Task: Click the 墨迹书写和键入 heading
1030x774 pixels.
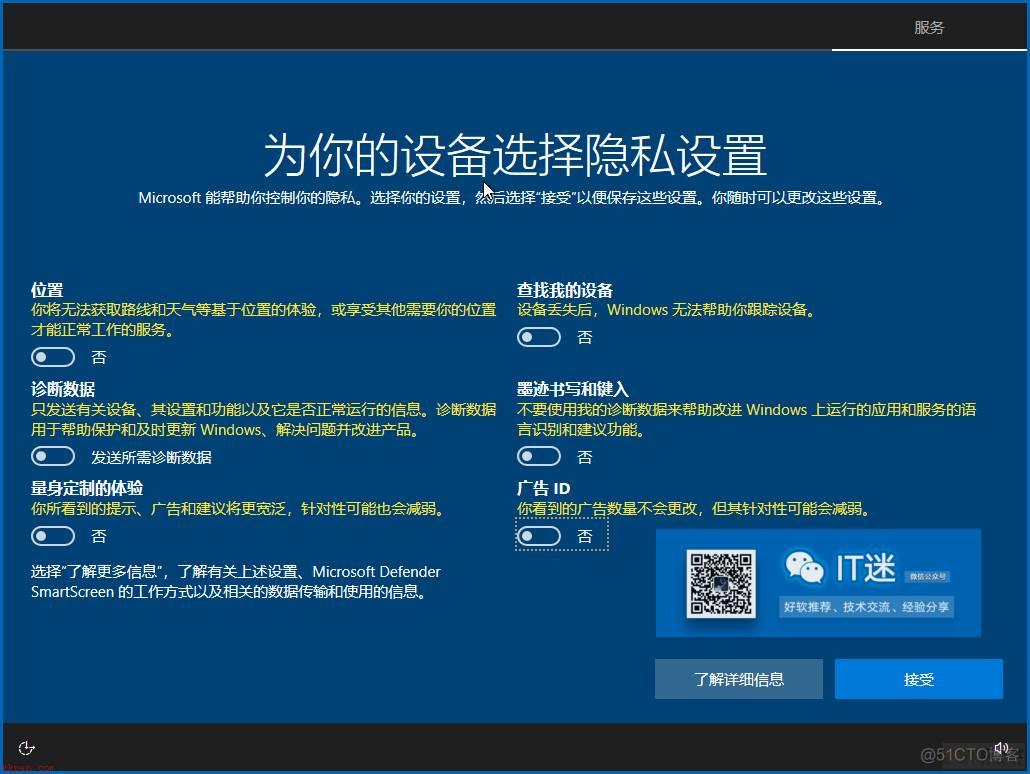Action: click(573, 389)
